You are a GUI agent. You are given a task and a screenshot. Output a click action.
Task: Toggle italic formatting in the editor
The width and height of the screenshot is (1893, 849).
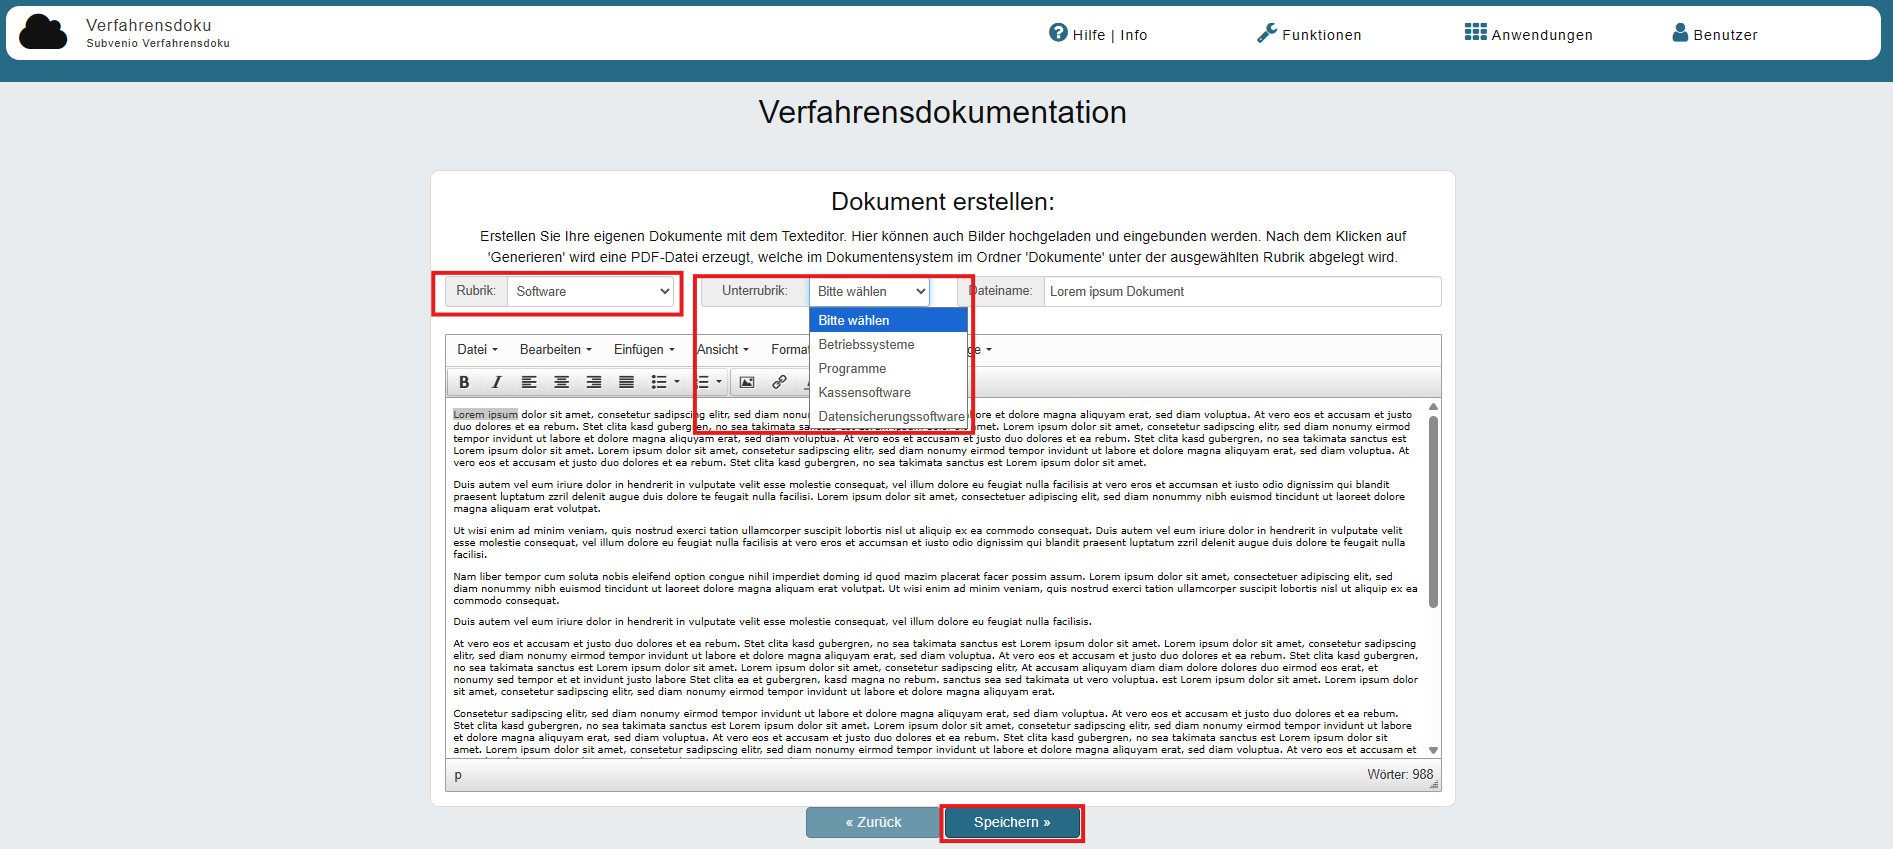coord(496,382)
